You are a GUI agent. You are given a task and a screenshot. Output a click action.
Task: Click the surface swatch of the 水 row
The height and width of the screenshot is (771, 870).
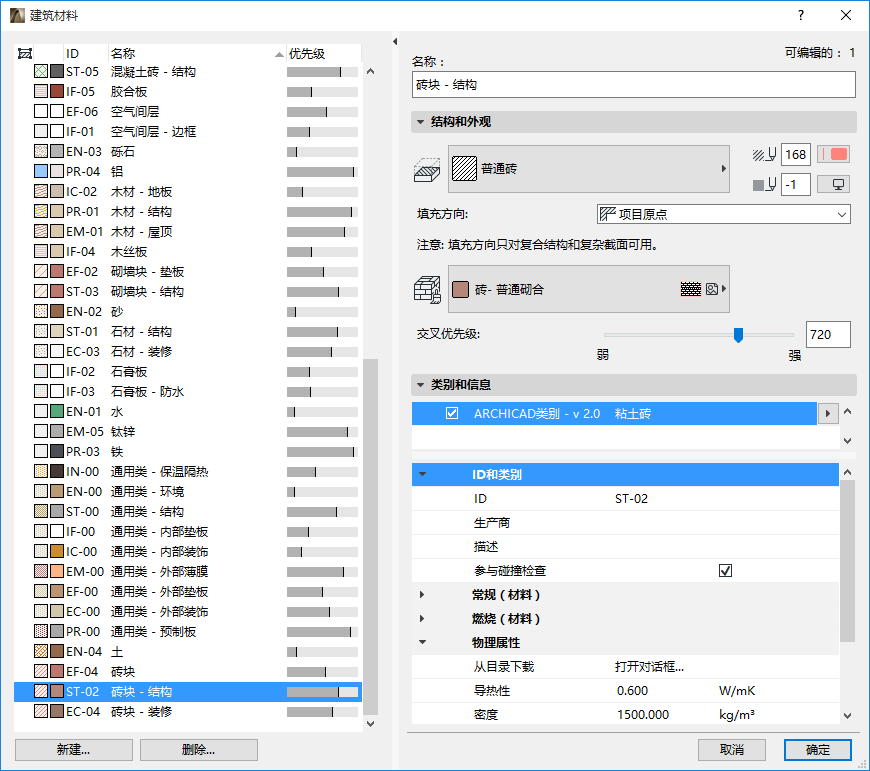(x=57, y=412)
